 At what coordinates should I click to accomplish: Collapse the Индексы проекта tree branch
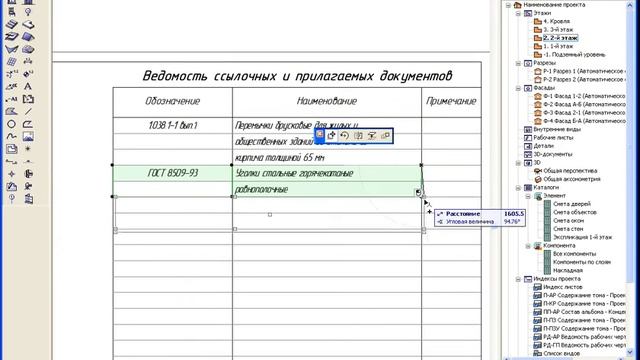tap(518, 279)
